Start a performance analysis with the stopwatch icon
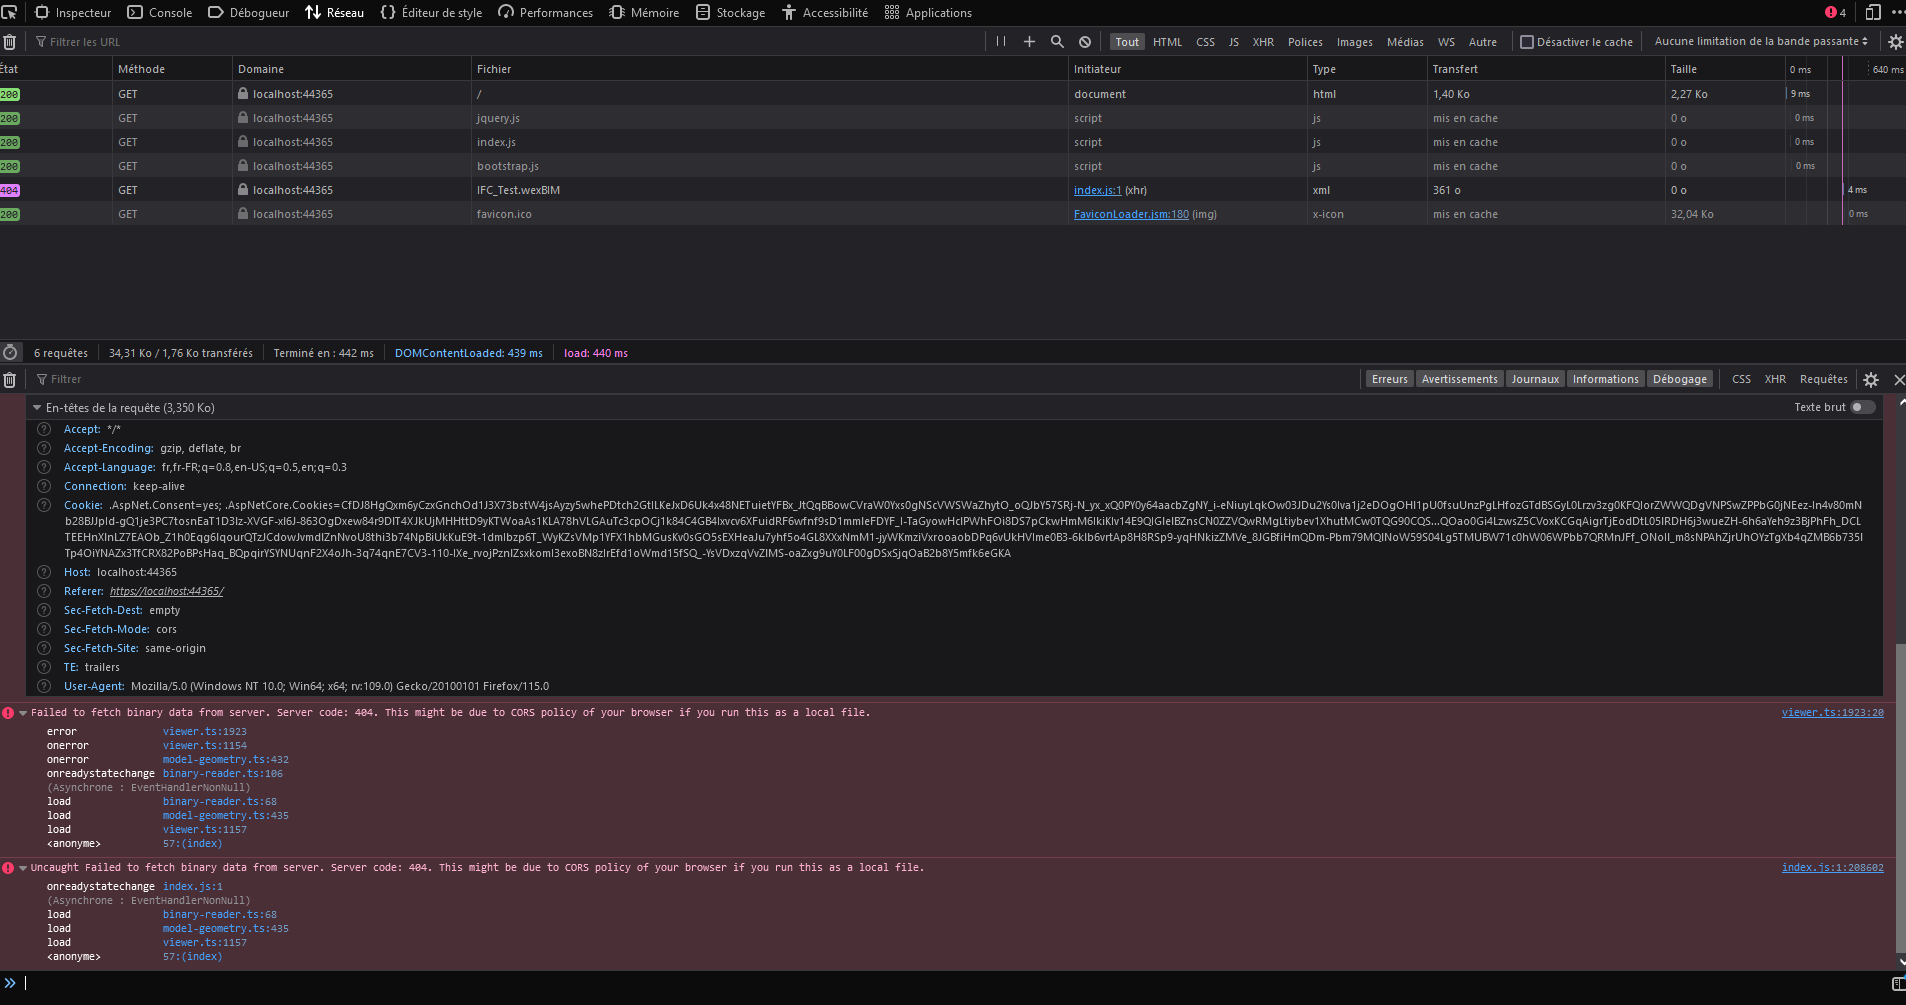1906x1005 pixels. tap(10, 352)
